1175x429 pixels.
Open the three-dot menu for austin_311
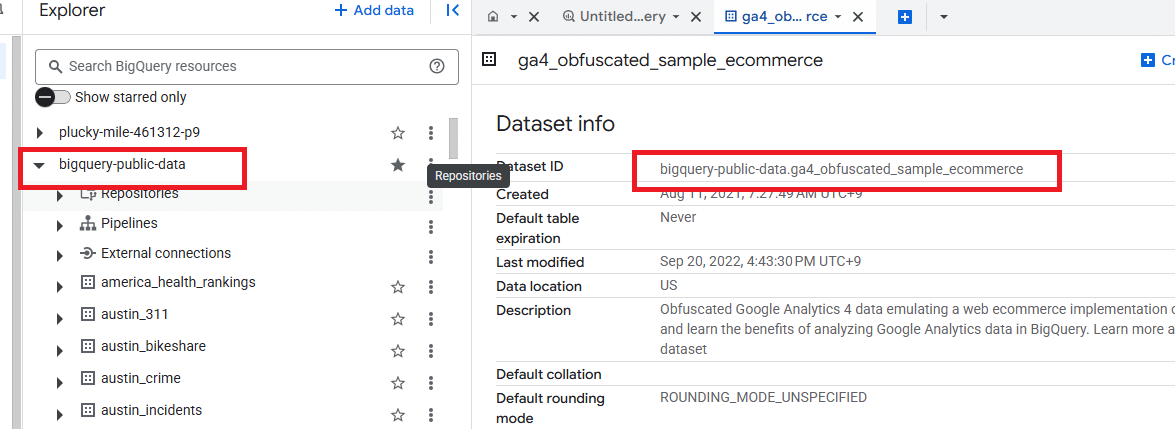coord(431,317)
